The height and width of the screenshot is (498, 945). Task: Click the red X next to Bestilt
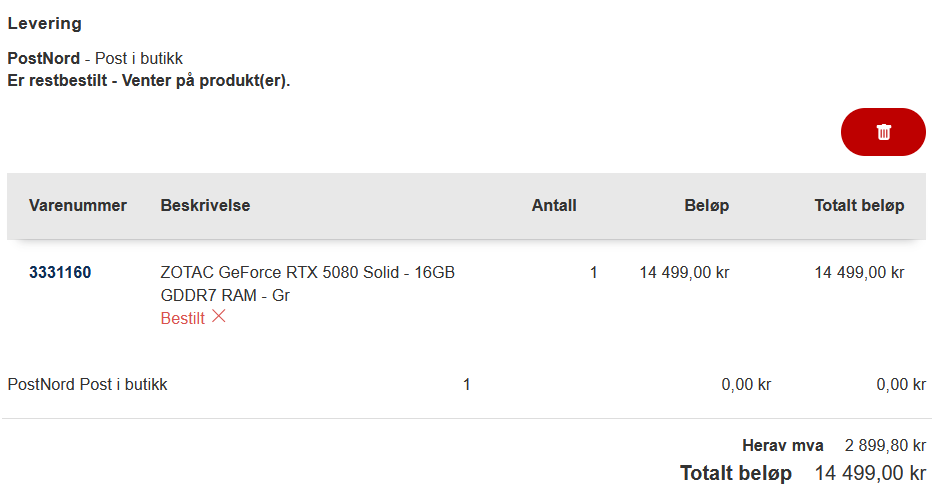point(219,317)
